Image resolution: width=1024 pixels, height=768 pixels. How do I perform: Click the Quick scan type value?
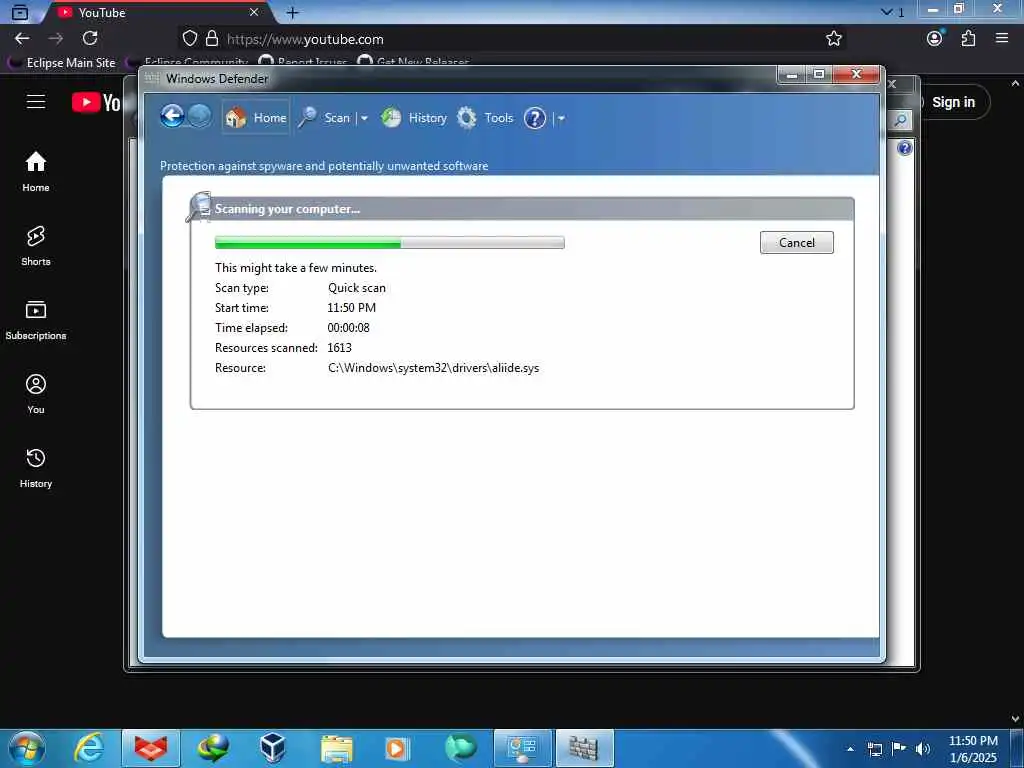click(357, 288)
